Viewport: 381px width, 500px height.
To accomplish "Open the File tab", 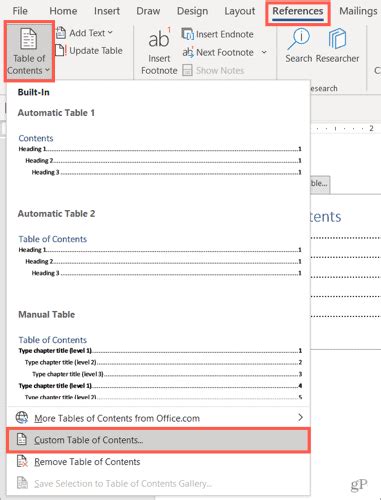I will pyautogui.click(x=20, y=11).
